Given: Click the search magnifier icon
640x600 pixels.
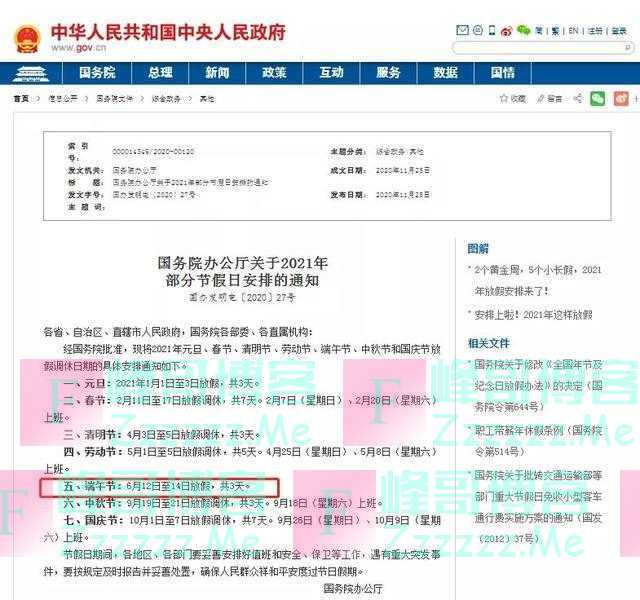Looking at the screenshot, I should (629, 48).
